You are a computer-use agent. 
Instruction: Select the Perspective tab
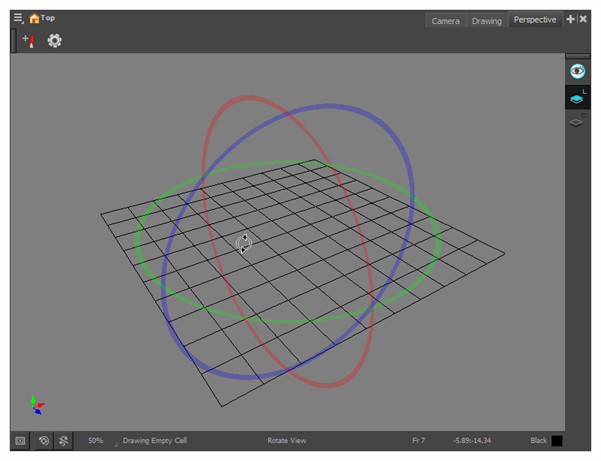click(x=535, y=20)
